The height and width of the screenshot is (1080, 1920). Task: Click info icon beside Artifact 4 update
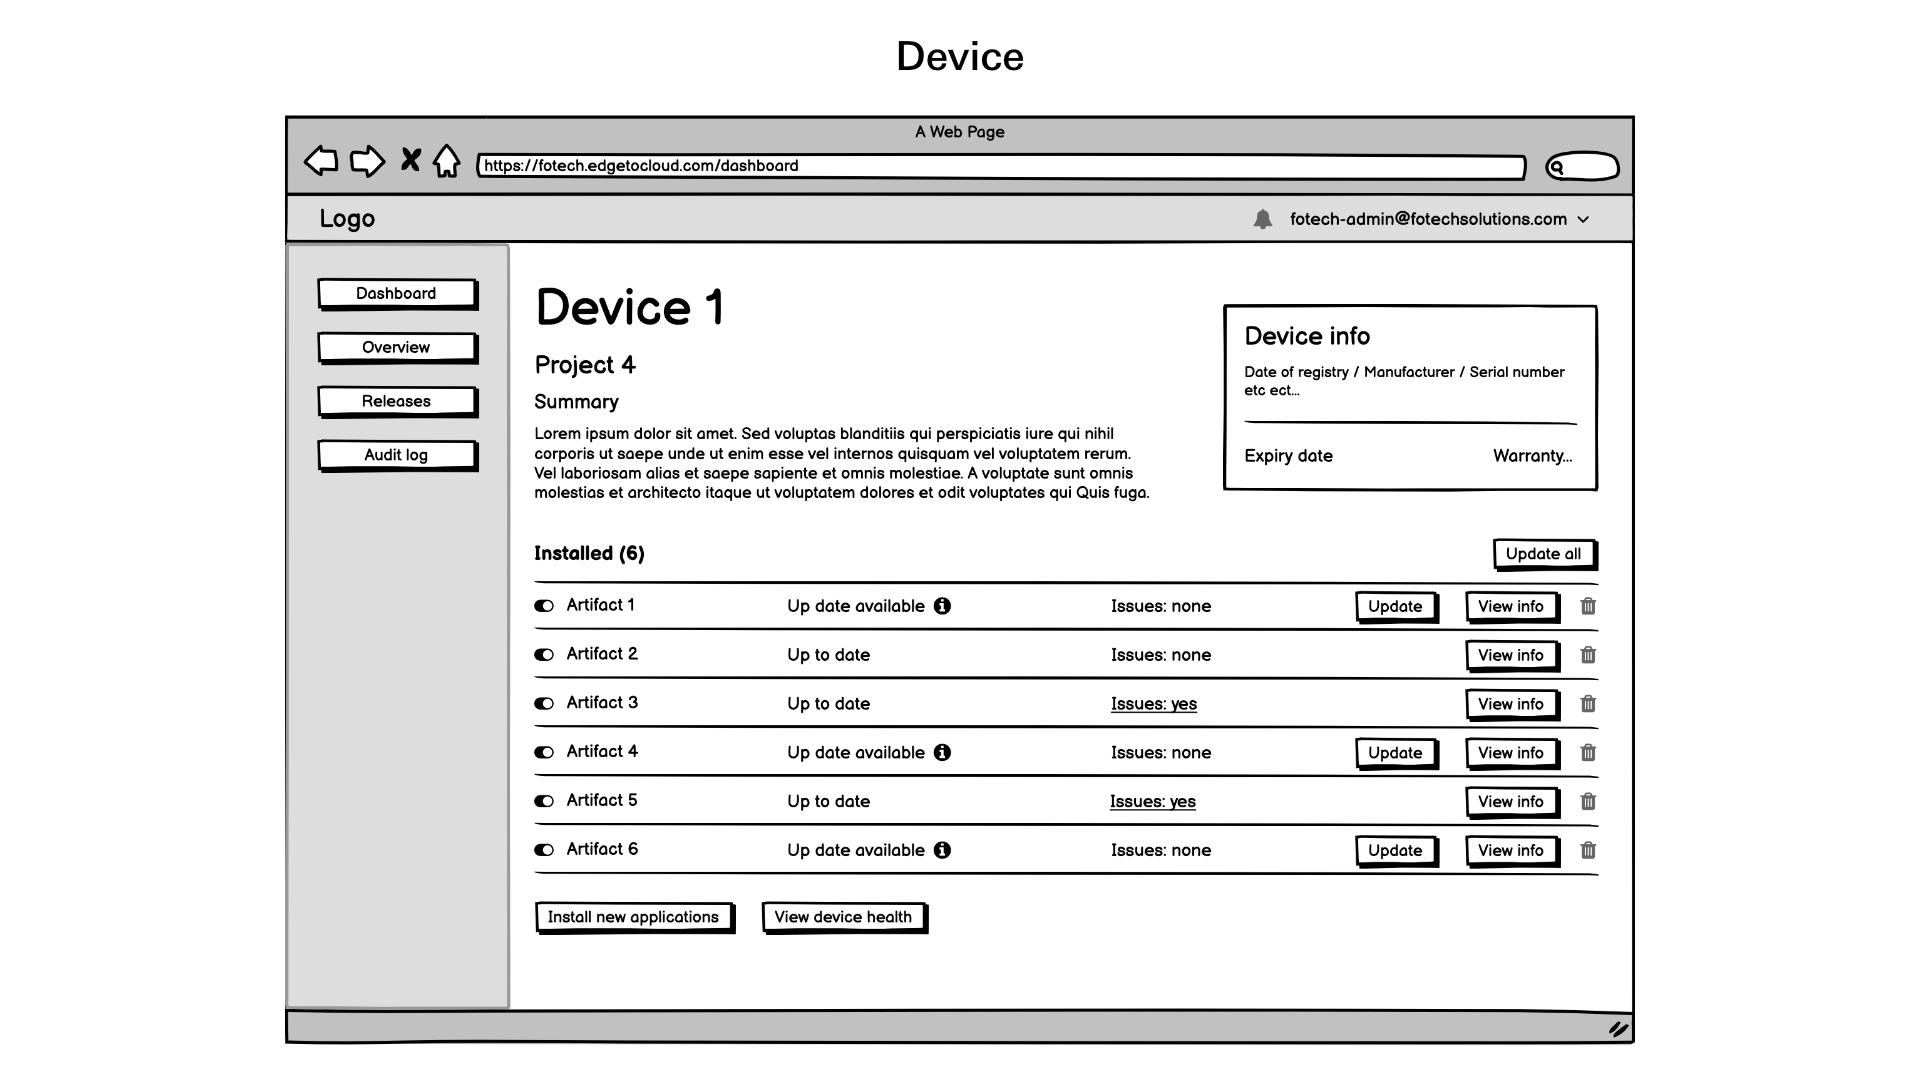coord(942,753)
